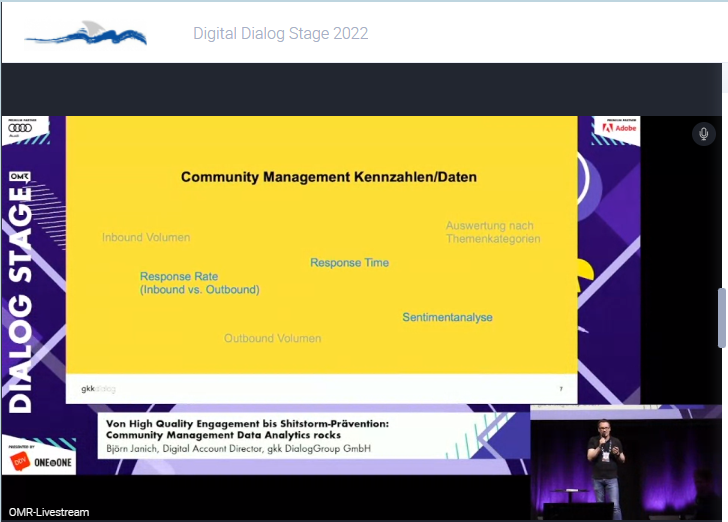This screenshot has width=728, height=522.
Task: Click the 'OMR-Livestream' caption label
Action: click(x=49, y=512)
